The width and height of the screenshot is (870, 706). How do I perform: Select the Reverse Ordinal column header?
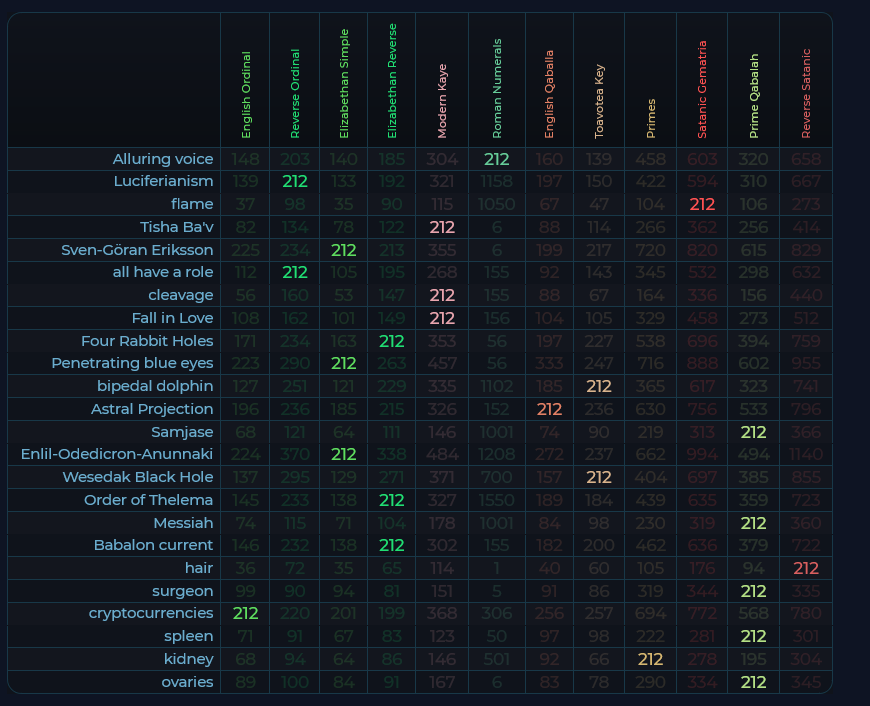[295, 95]
